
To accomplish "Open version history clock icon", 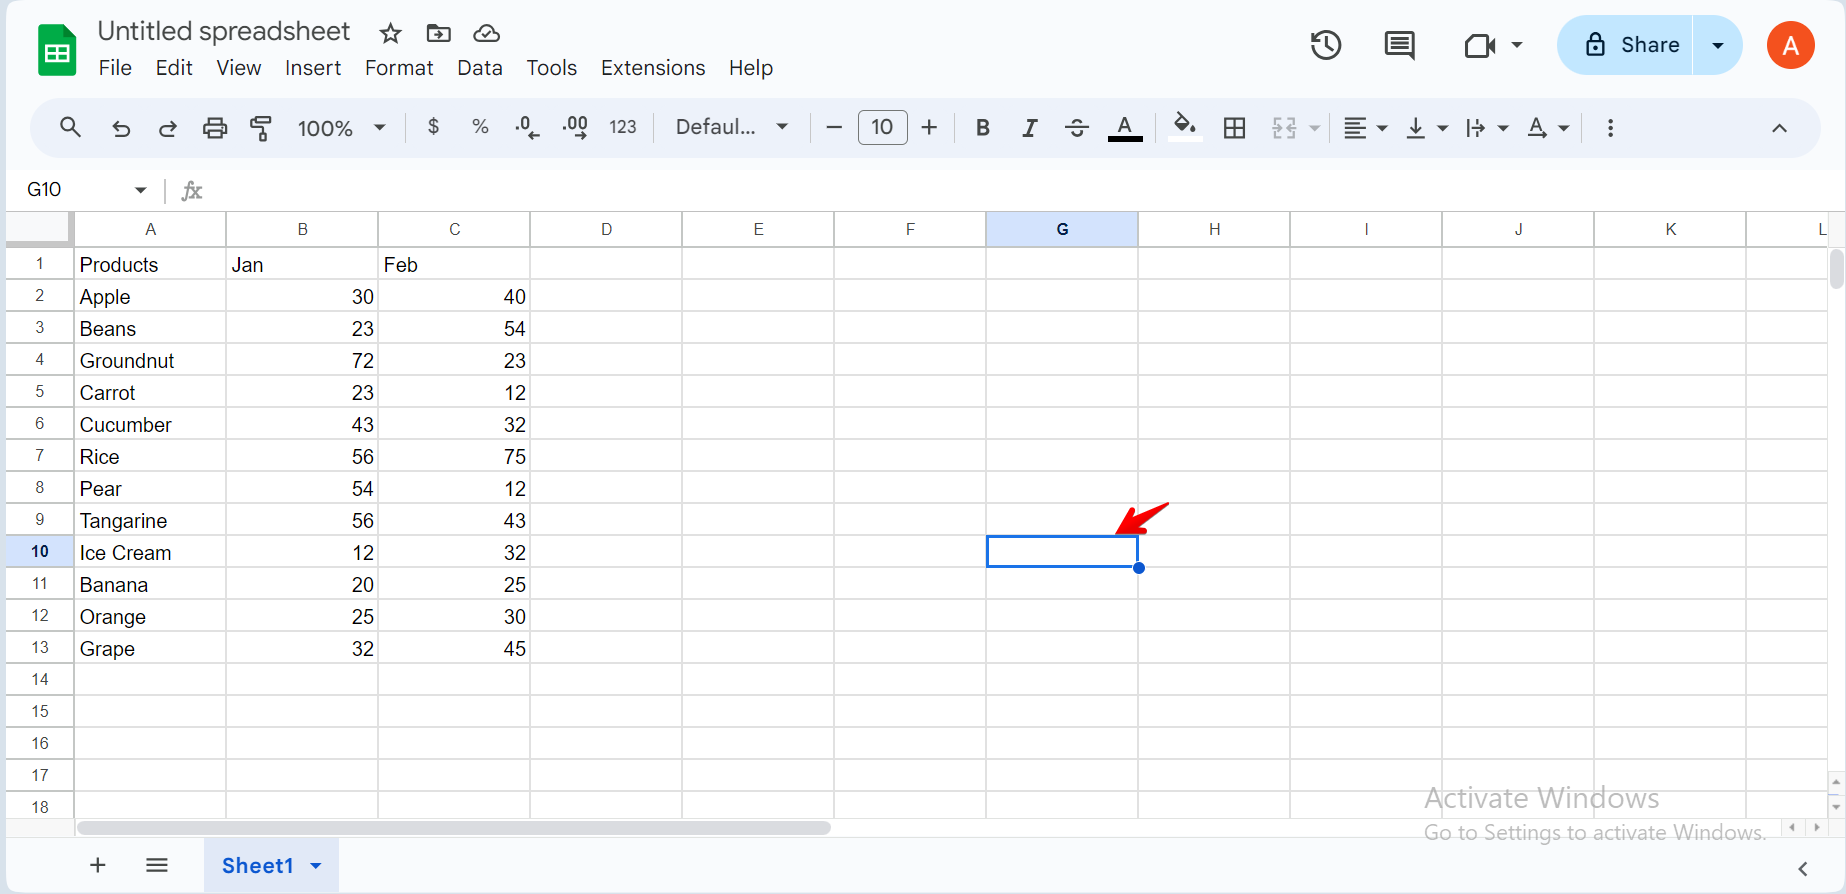I will [1325, 45].
